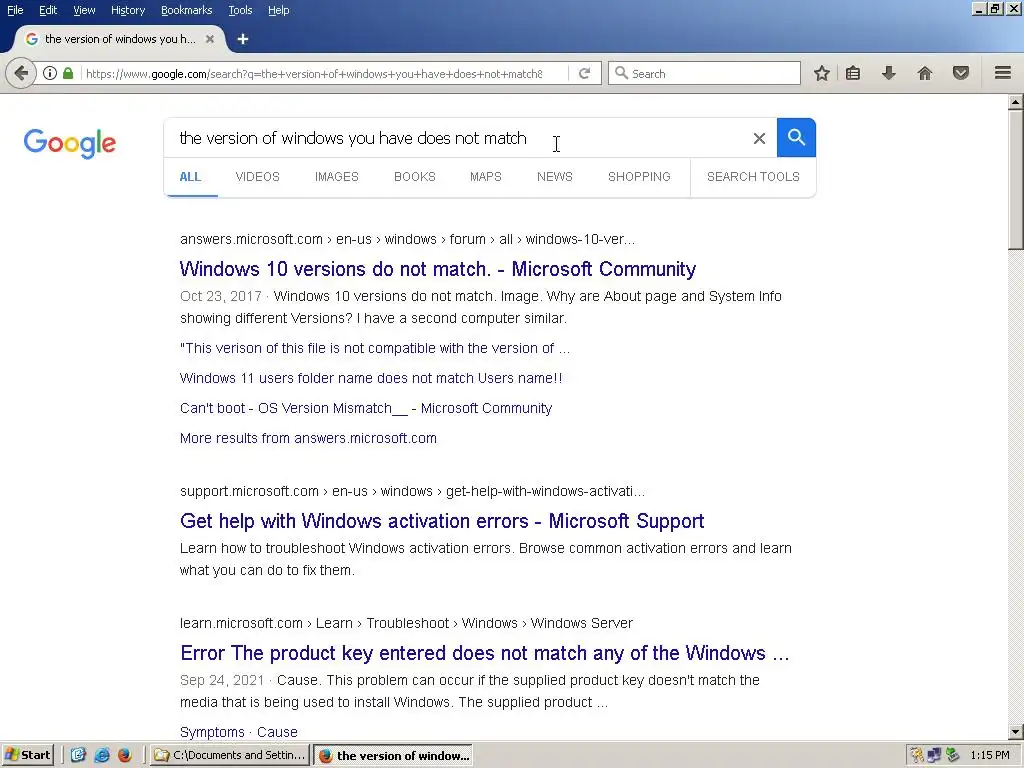Open 'More results from answers.microsoft.com'
This screenshot has height=768, width=1024.
(x=308, y=438)
